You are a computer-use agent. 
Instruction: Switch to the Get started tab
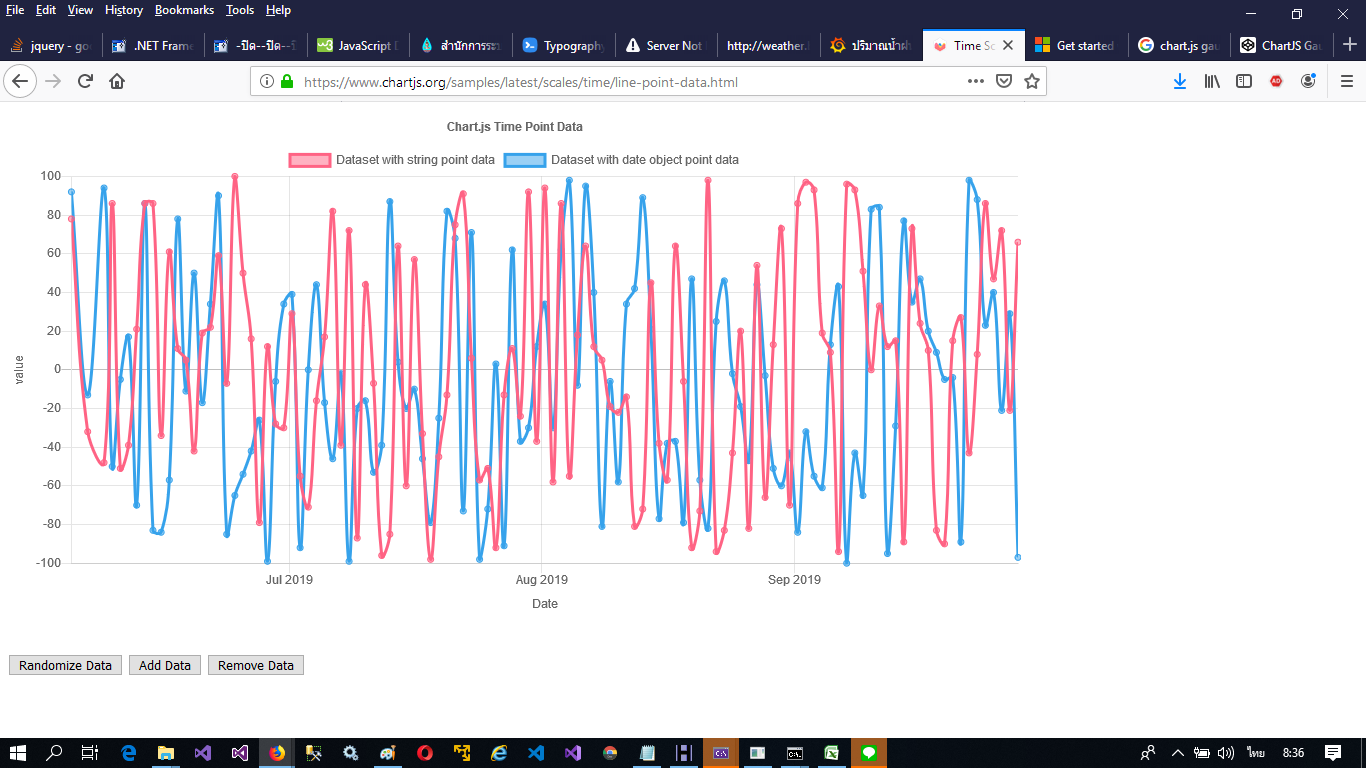(1076, 45)
